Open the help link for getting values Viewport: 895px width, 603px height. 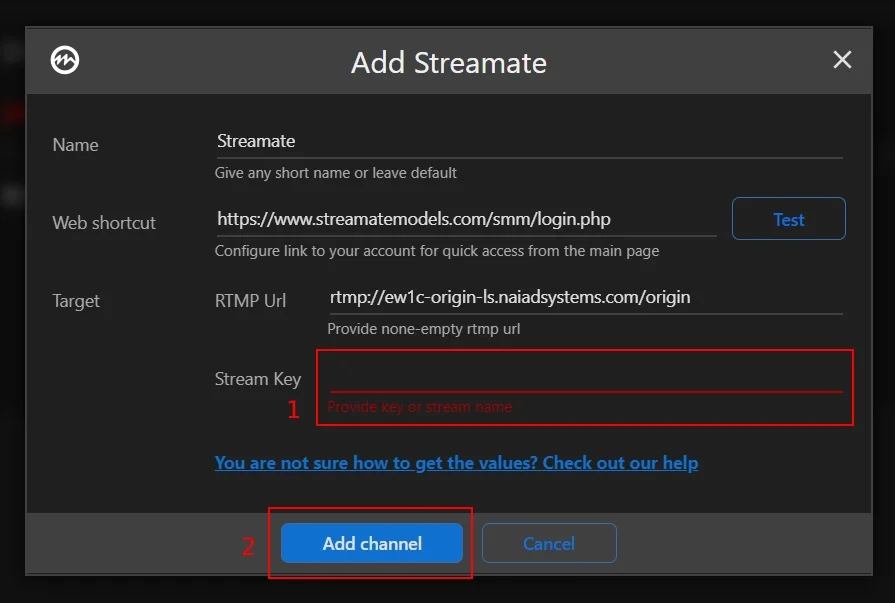(x=456, y=463)
